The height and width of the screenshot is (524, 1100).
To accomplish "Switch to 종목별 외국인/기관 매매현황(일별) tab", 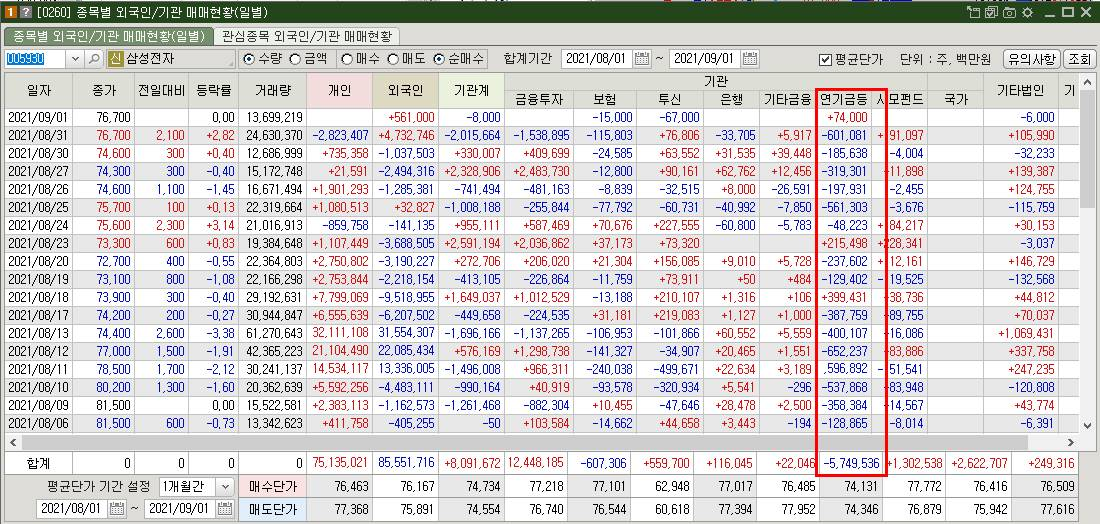I will [109, 36].
